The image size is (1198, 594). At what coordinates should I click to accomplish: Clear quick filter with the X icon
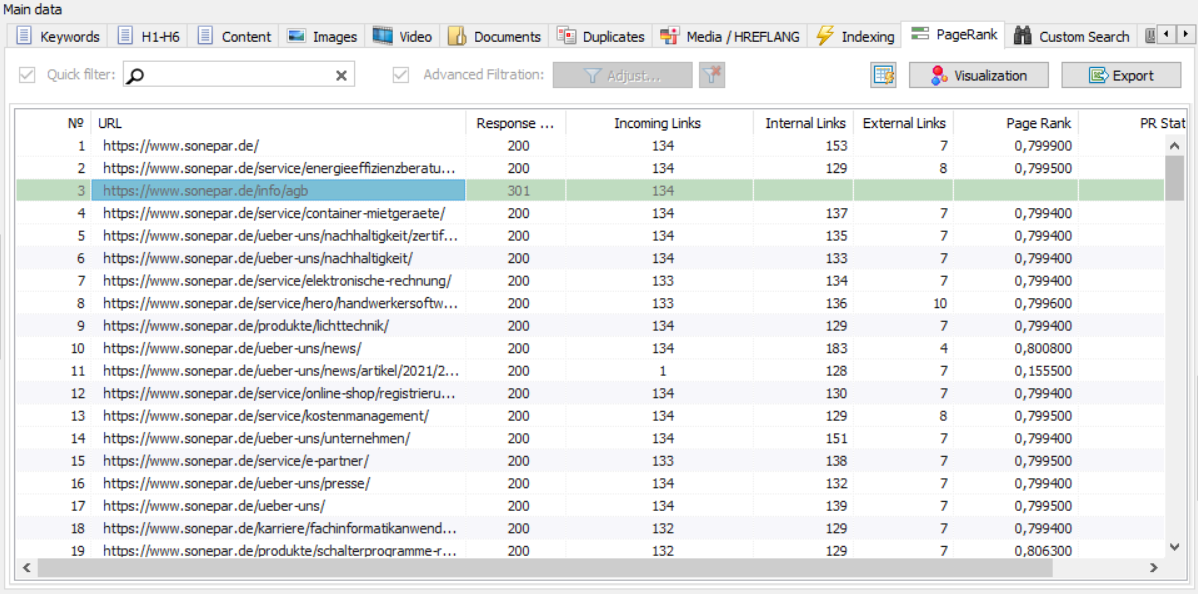(341, 75)
